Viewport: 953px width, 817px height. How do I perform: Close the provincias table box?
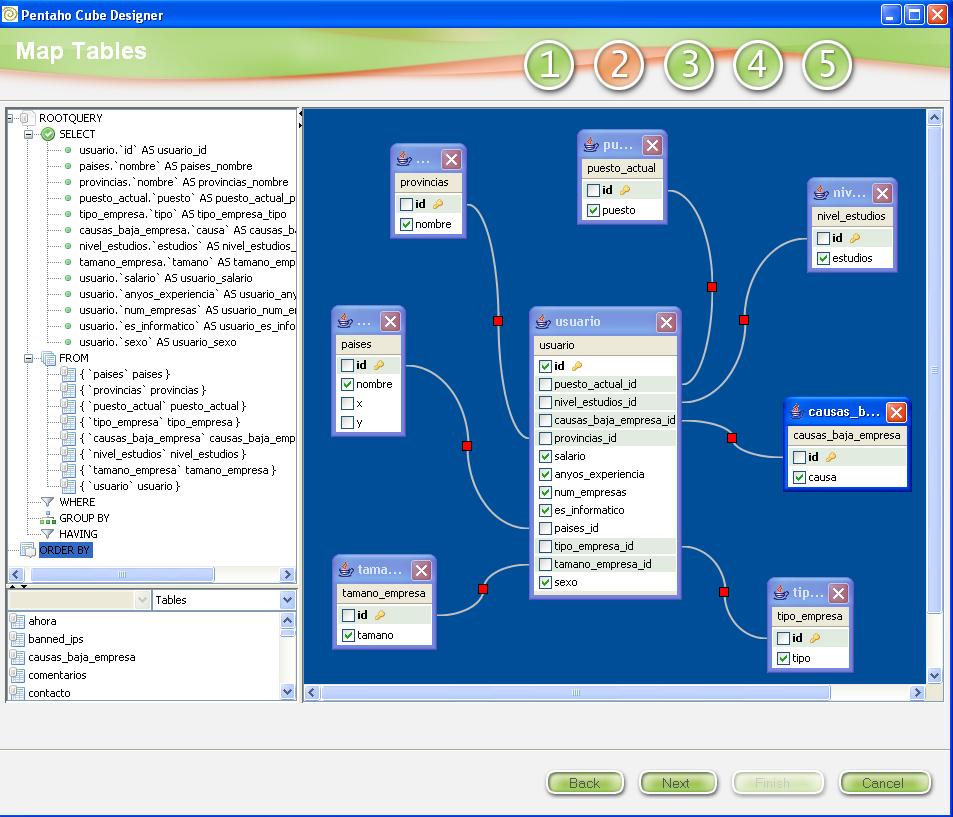pyautogui.click(x=451, y=160)
